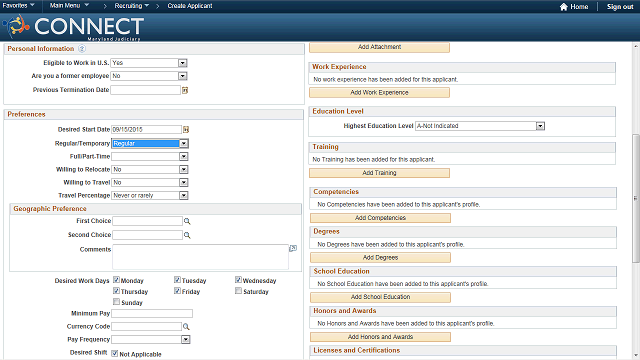Click the vertical page scrollbar

tap(636, 198)
